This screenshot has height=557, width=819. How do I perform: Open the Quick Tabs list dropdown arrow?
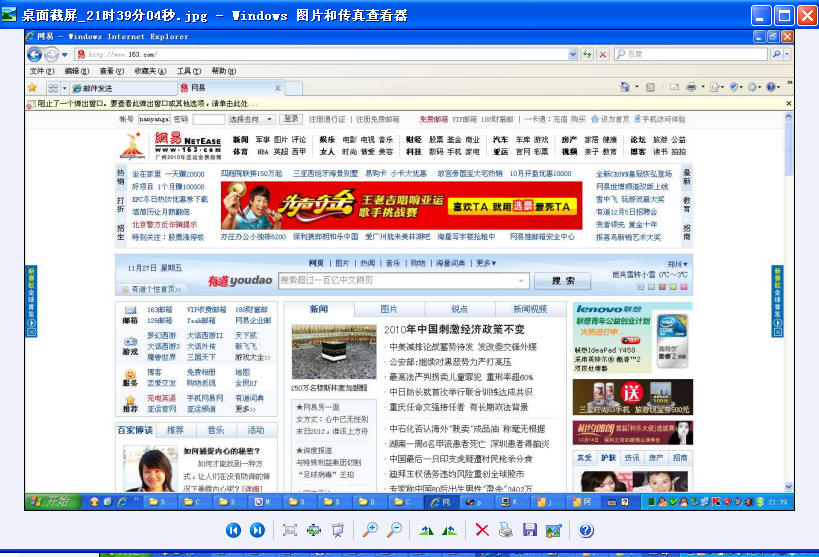tap(65, 88)
